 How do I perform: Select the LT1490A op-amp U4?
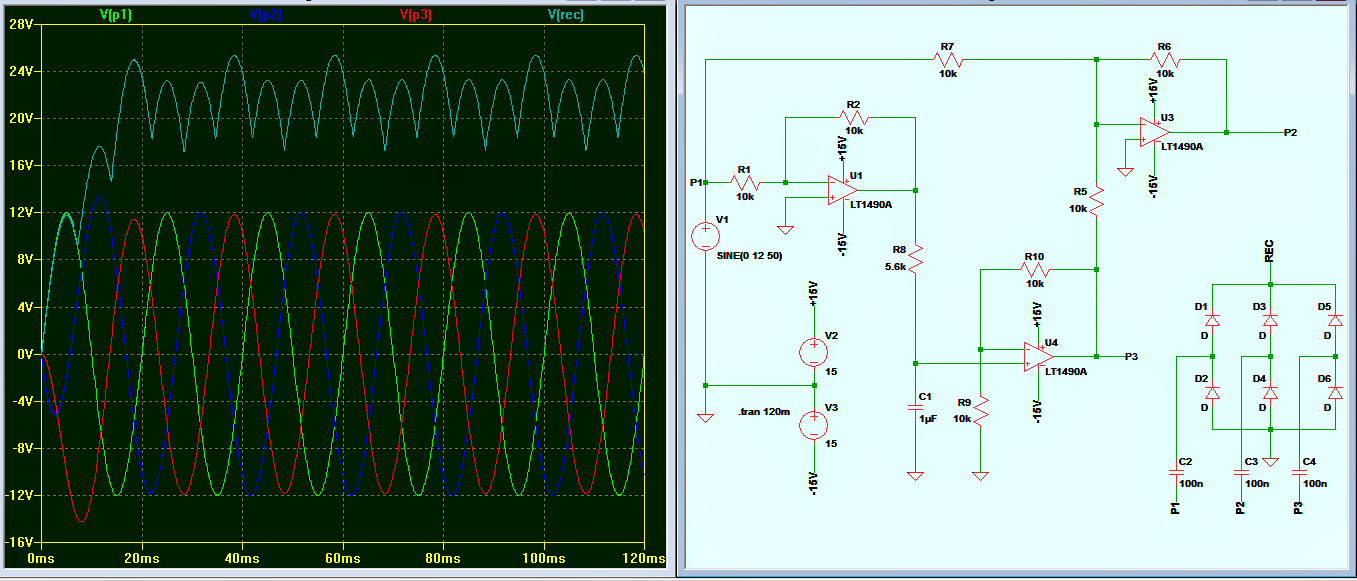click(1037, 355)
